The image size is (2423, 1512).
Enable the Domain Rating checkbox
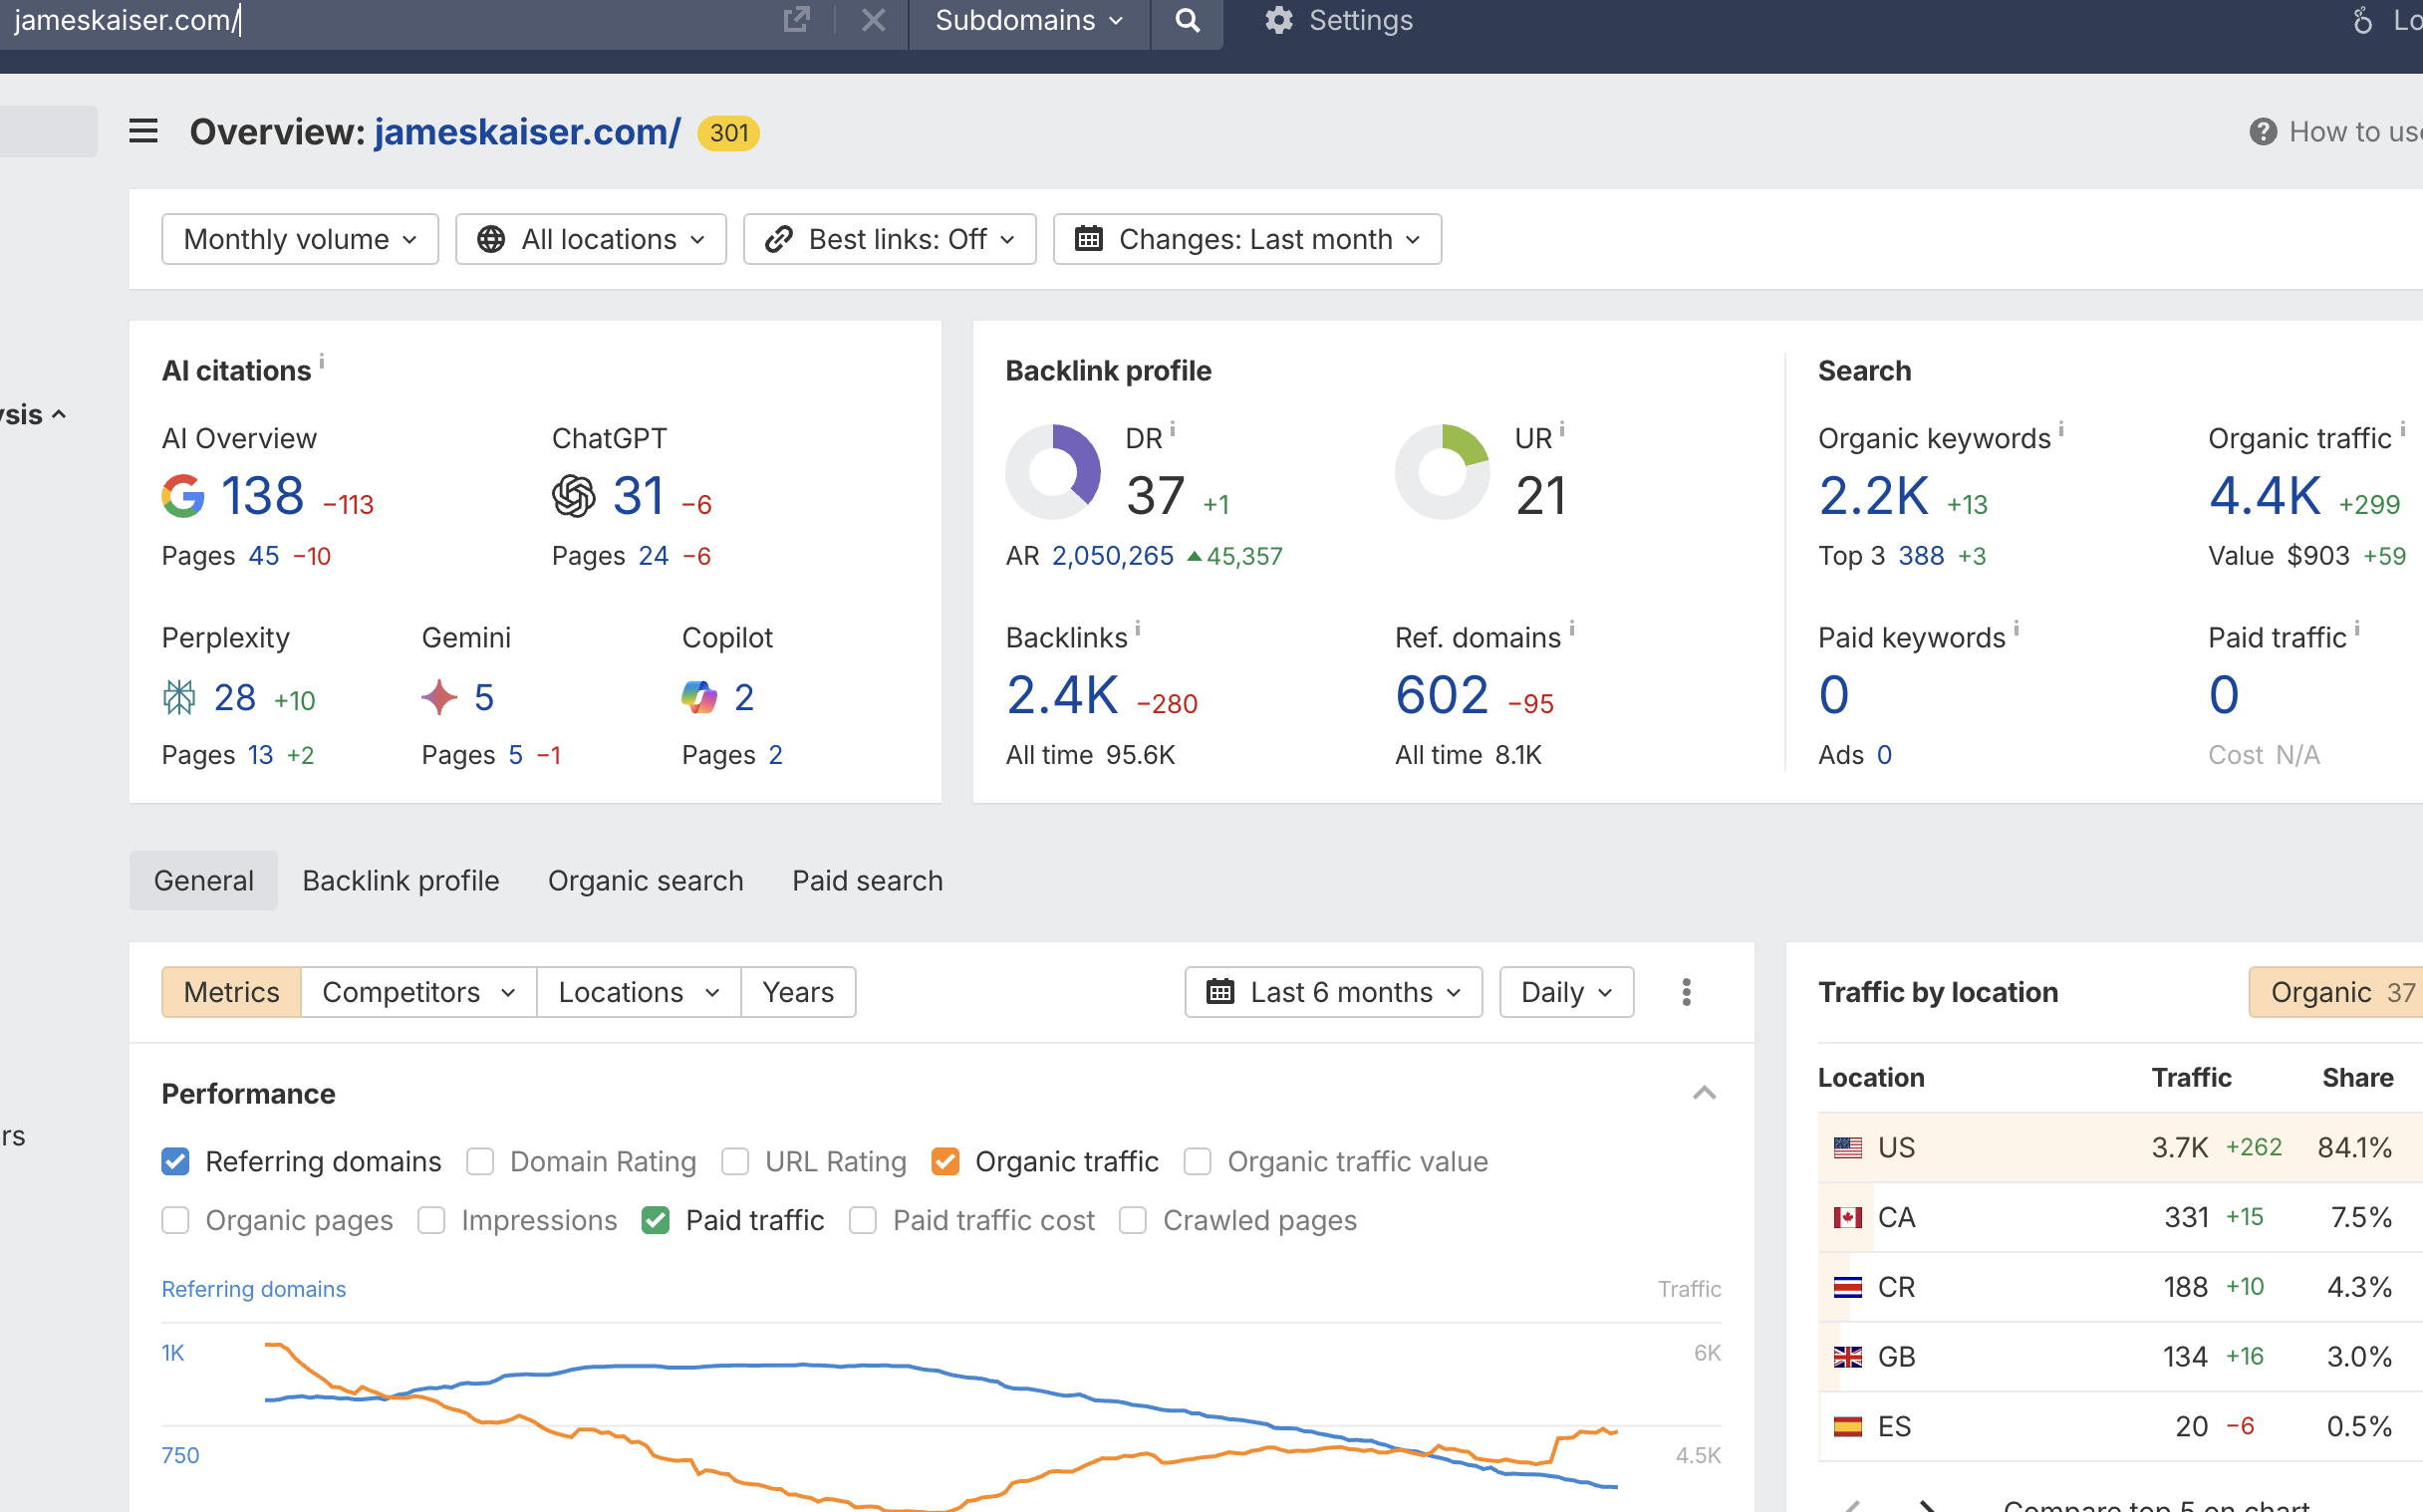[x=480, y=1161]
